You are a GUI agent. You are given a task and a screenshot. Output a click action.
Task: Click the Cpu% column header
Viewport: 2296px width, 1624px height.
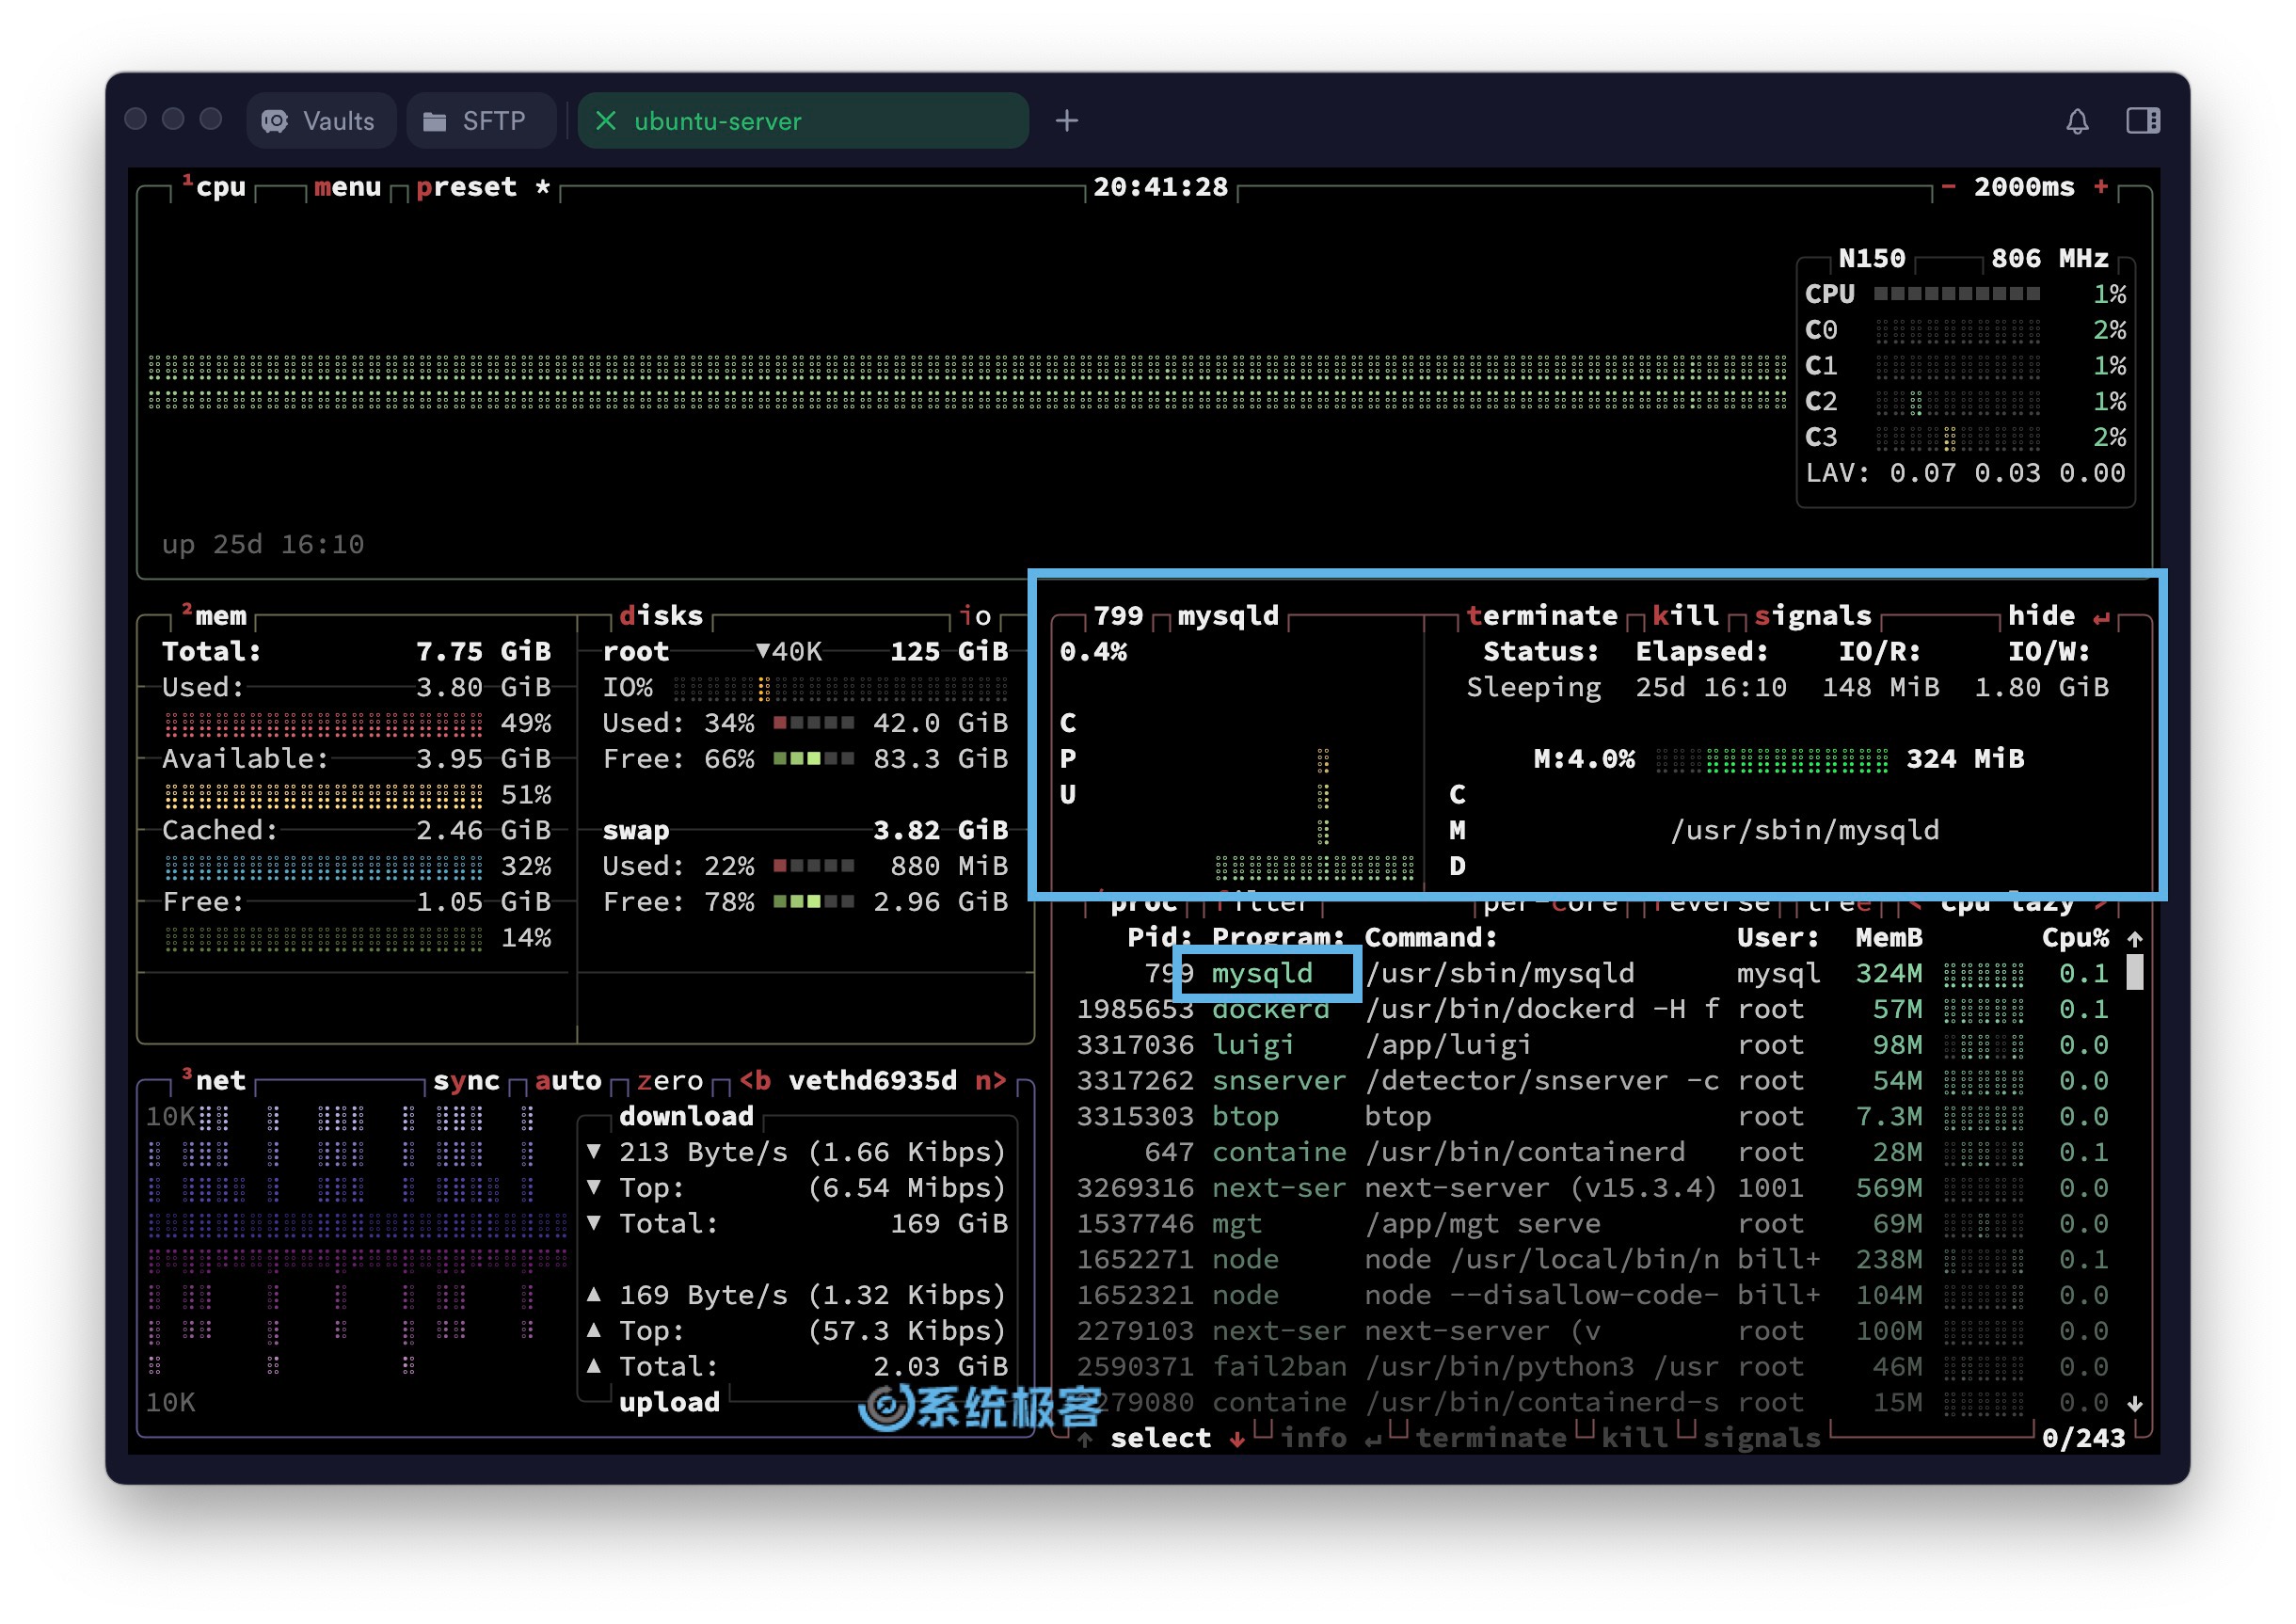click(x=2076, y=938)
